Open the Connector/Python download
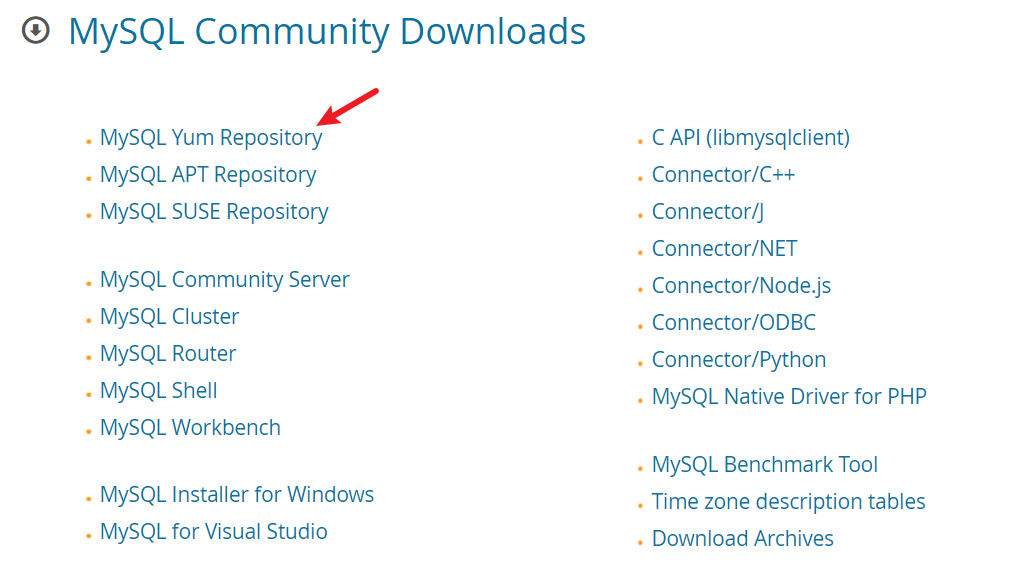Image resolution: width=1017 pixels, height=577 pixels. (x=739, y=360)
